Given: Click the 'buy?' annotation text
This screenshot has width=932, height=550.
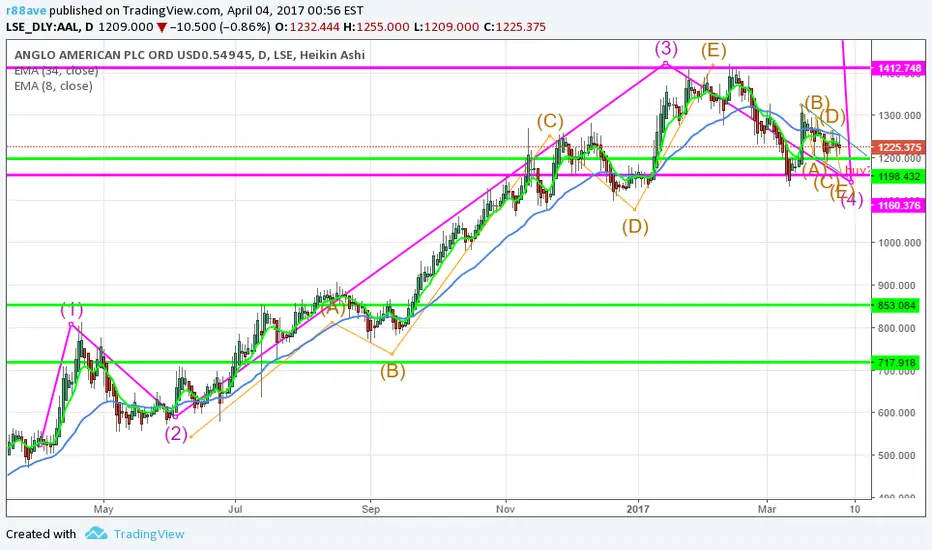Looking at the screenshot, I should (857, 171).
